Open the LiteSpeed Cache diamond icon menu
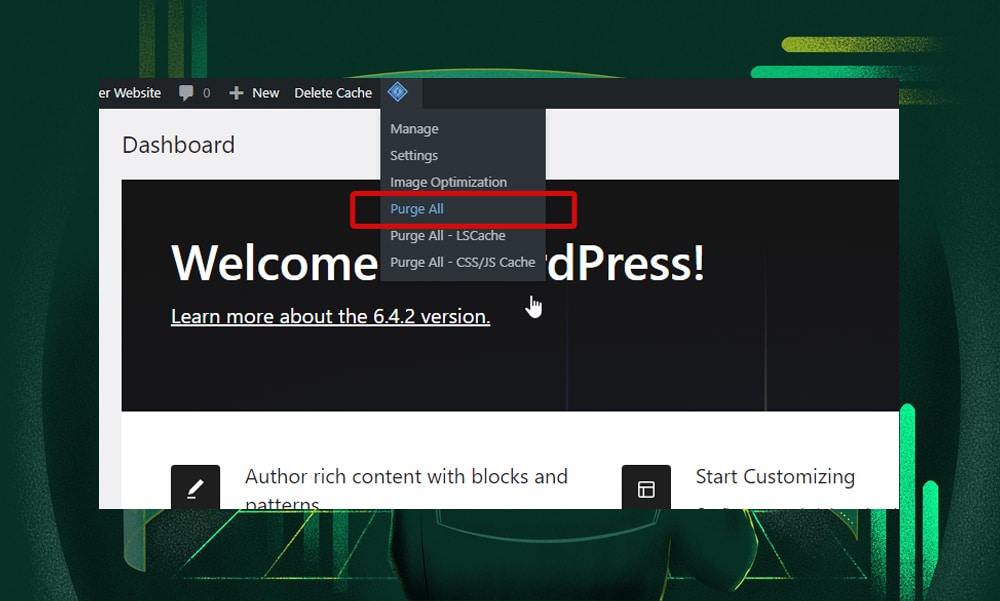The image size is (1000, 601). tap(398, 93)
